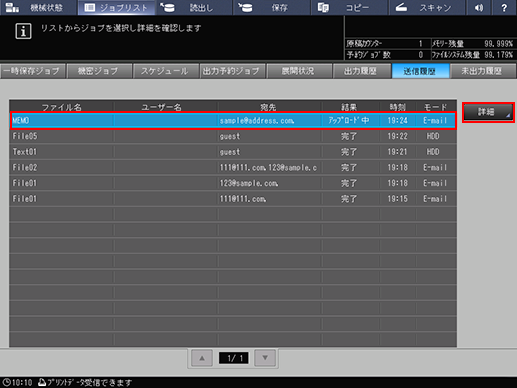Open the 機械状態 machine status screen
517x388 pixels.
click(x=39, y=7)
